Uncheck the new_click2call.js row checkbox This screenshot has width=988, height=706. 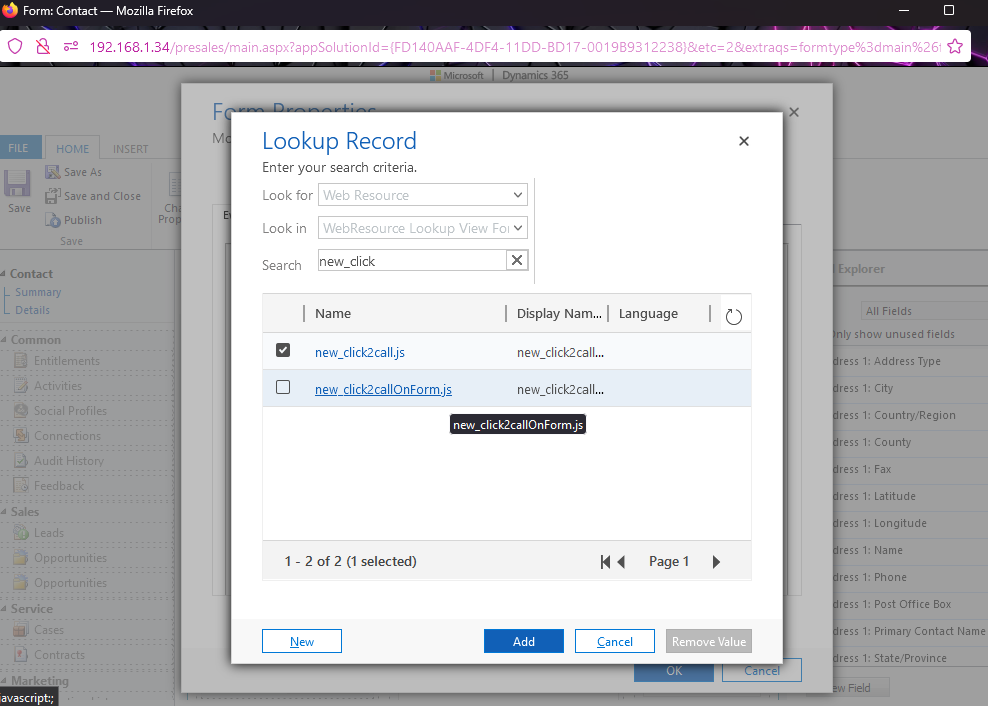click(283, 351)
